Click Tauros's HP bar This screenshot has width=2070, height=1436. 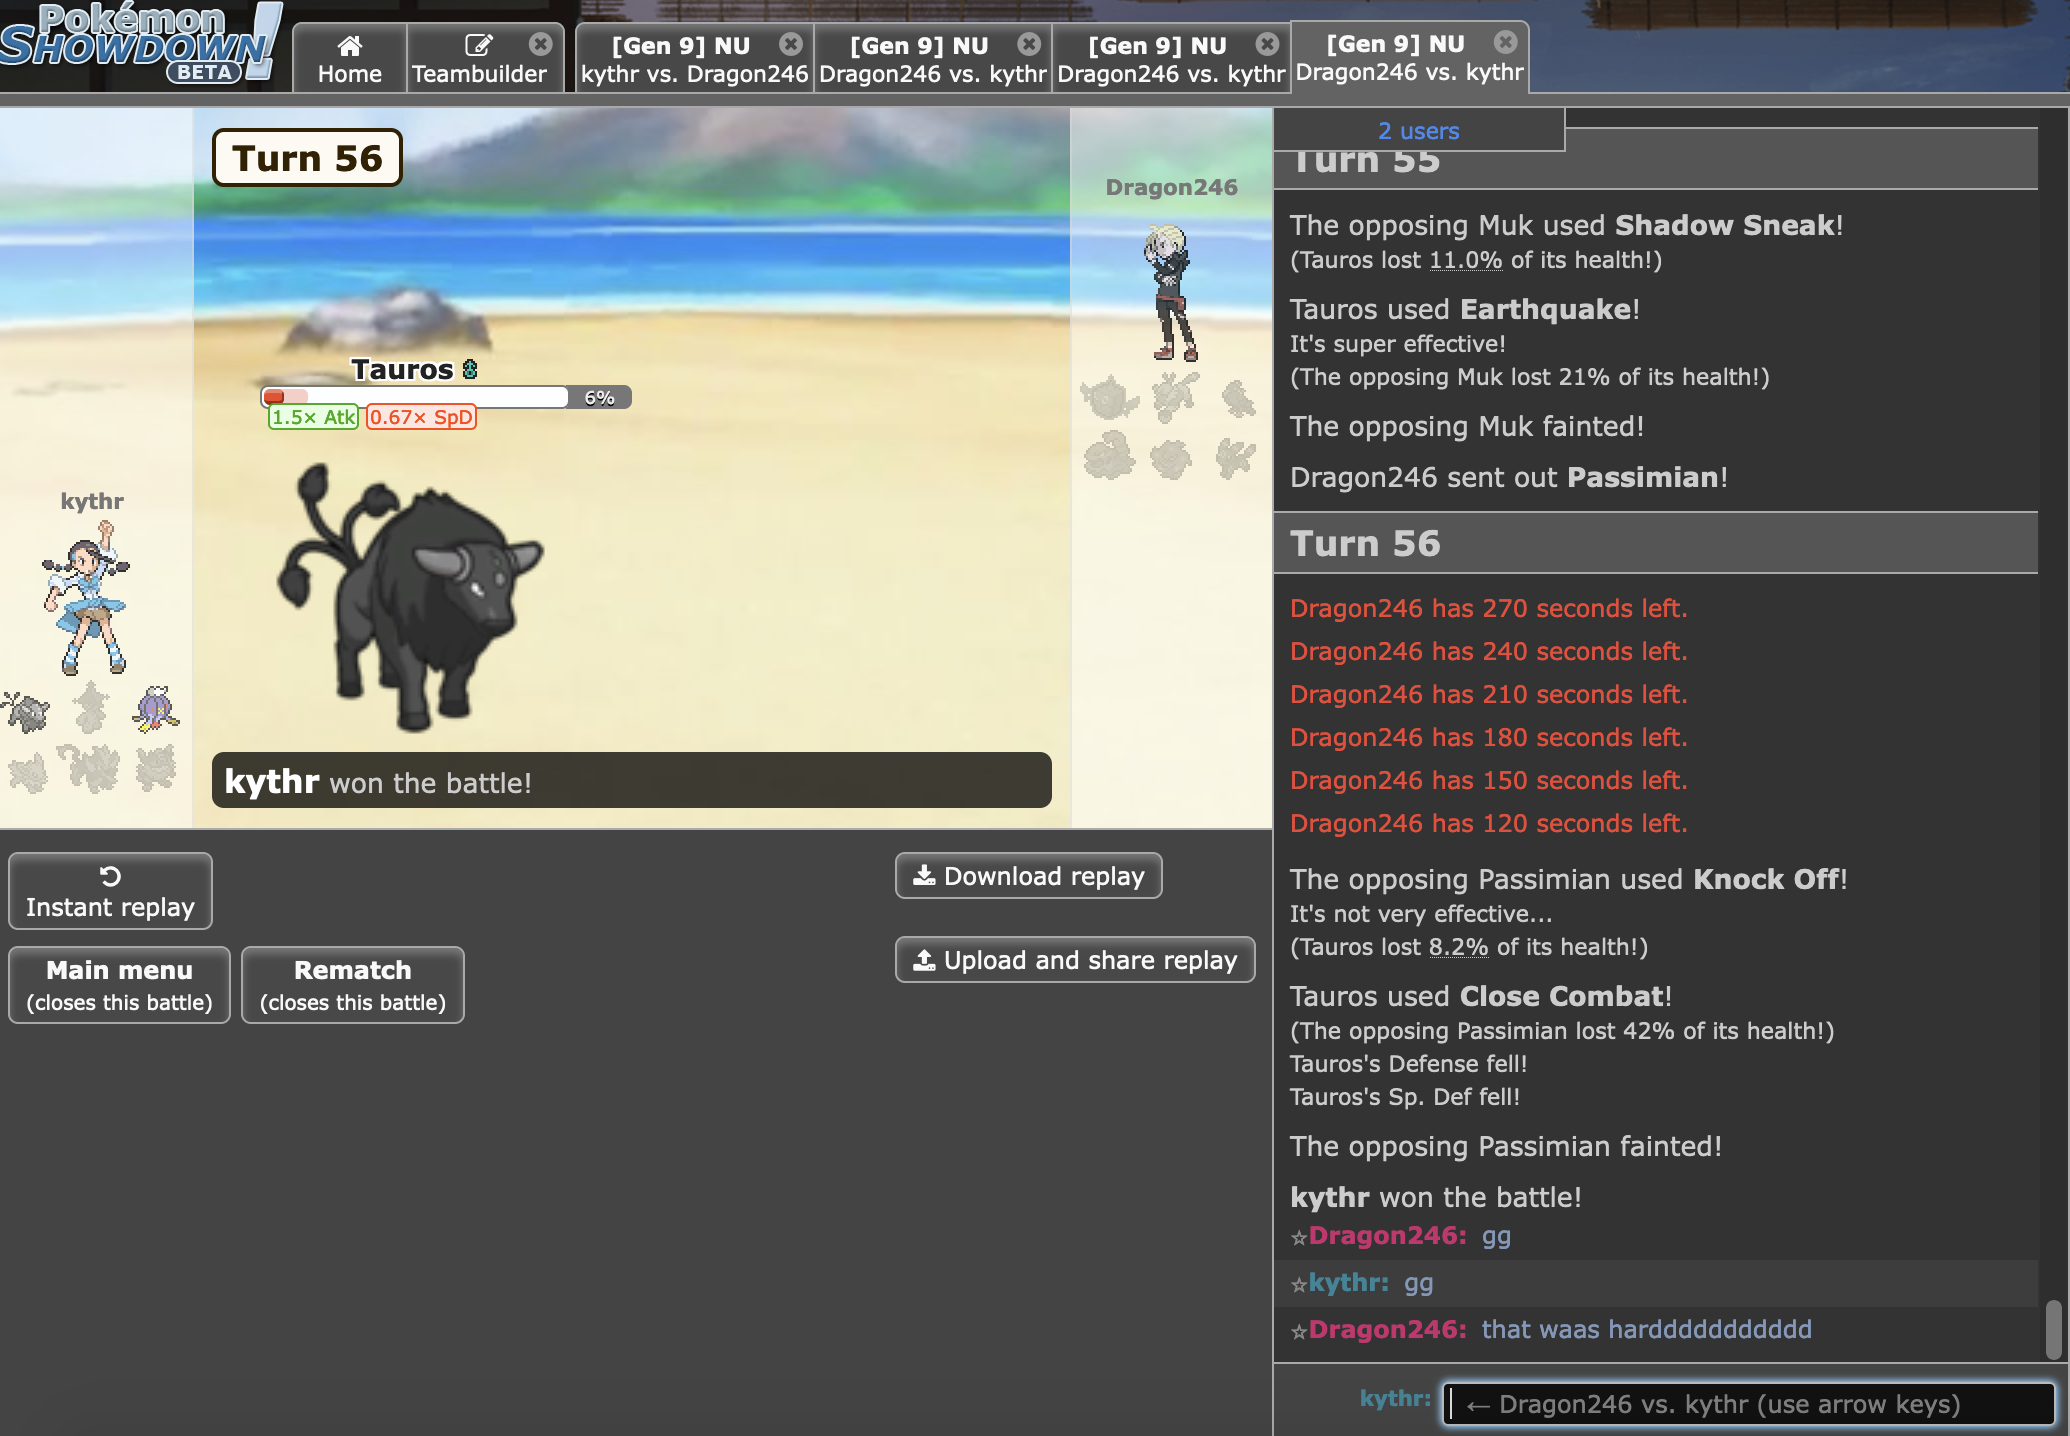click(x=445, y=397)
